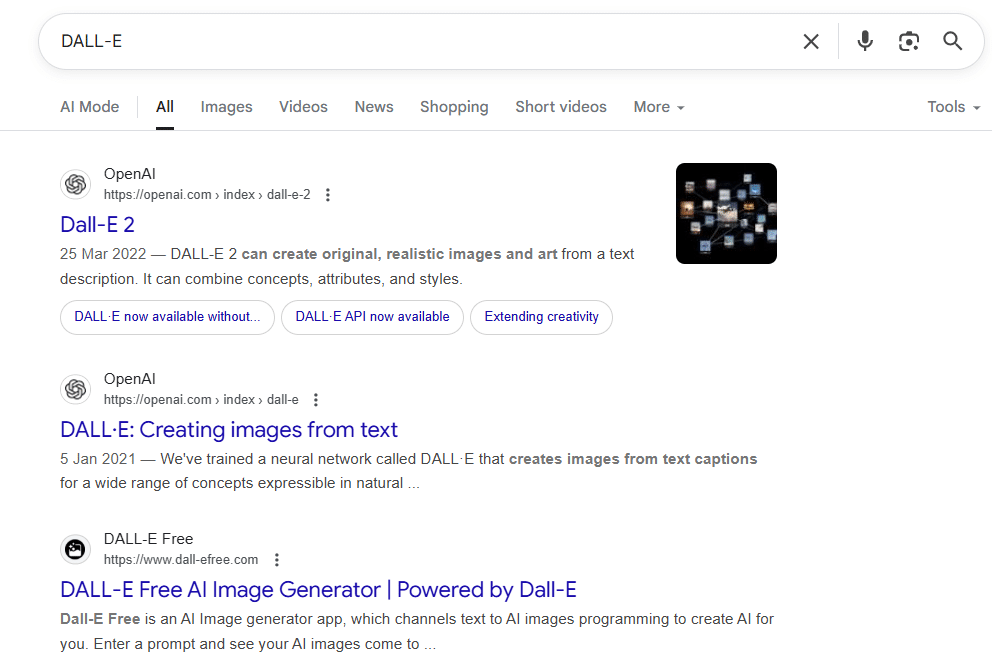Screen dimensions: 992x662
Task: Expand the More dropdown menu
Action: (x=659, y=107)
